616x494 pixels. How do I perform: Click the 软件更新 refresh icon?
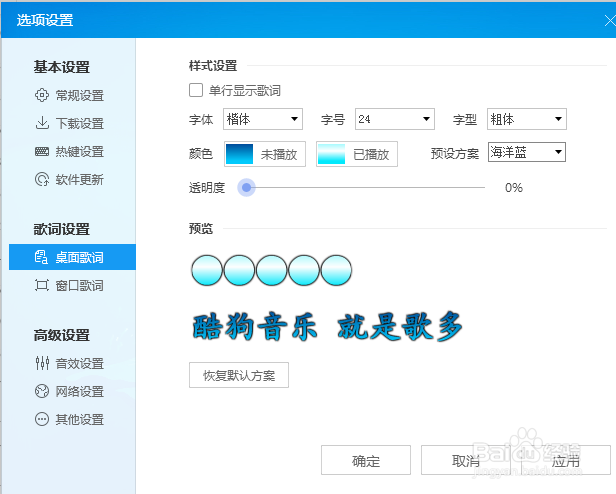[42, 179]
